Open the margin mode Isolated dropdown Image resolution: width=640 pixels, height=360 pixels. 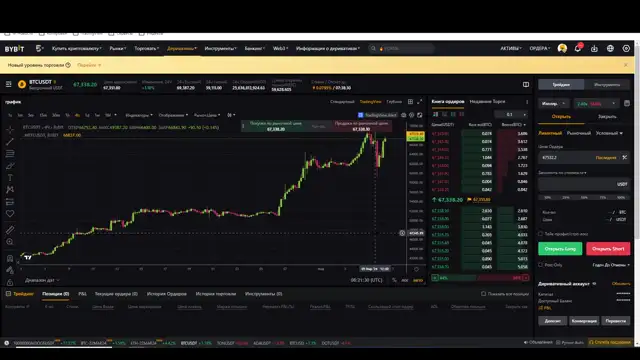[553, 104]
